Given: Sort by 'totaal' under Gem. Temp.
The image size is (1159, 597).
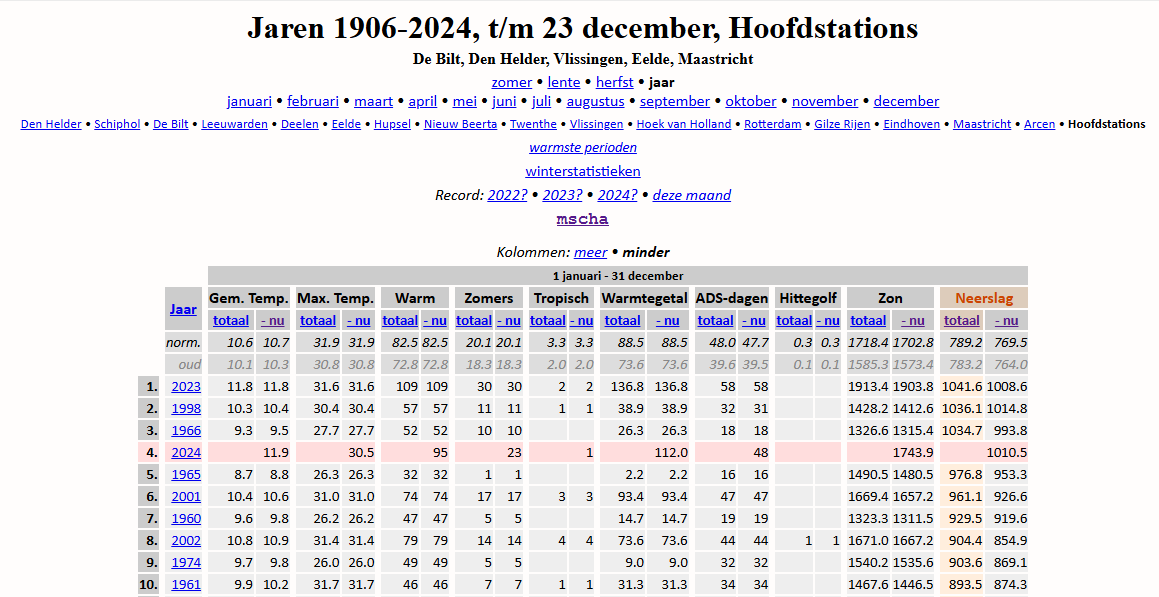Looking at the screenshot, I should click(x=231, y=320).
